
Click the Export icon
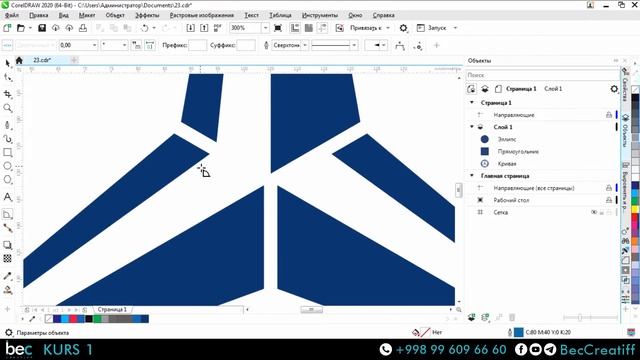[204, 28]
